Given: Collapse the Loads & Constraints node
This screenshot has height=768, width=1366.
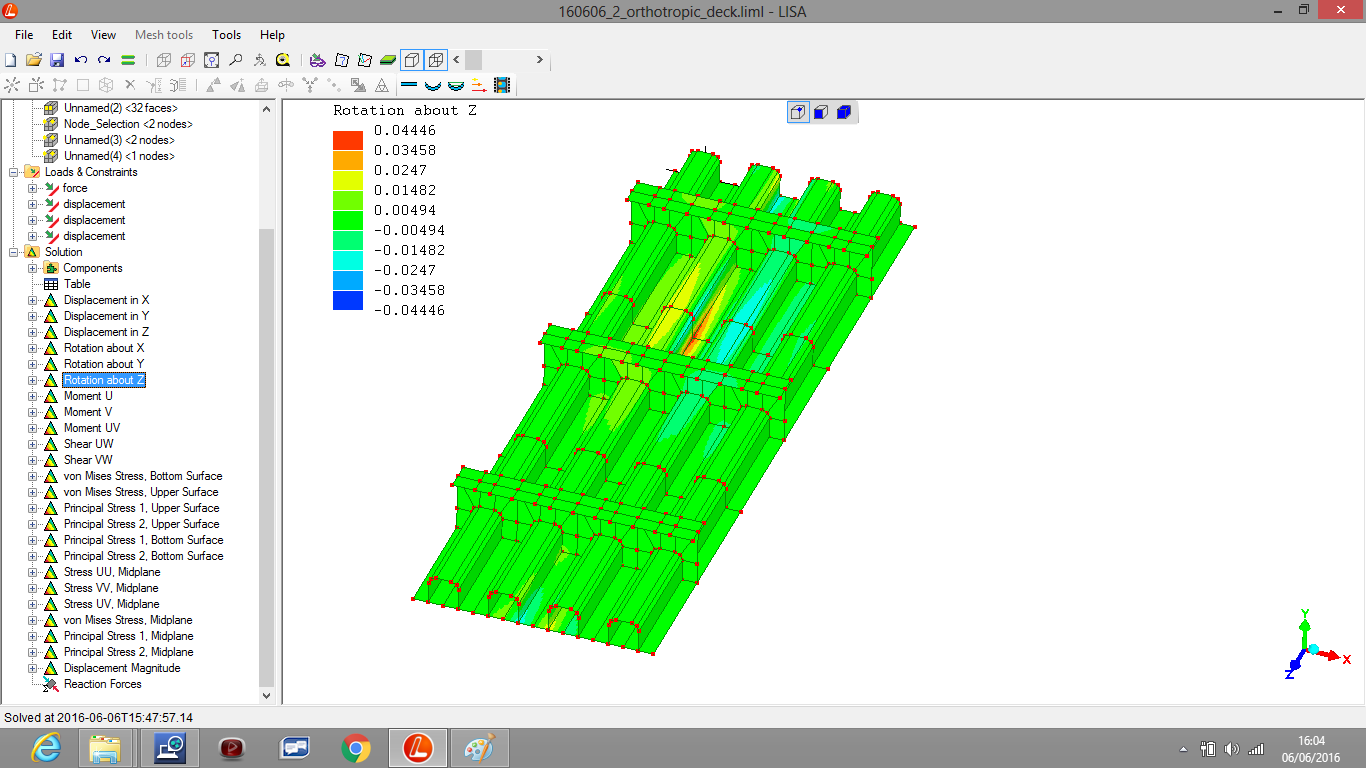Looking at the screenshot, I should click(14, 172).
